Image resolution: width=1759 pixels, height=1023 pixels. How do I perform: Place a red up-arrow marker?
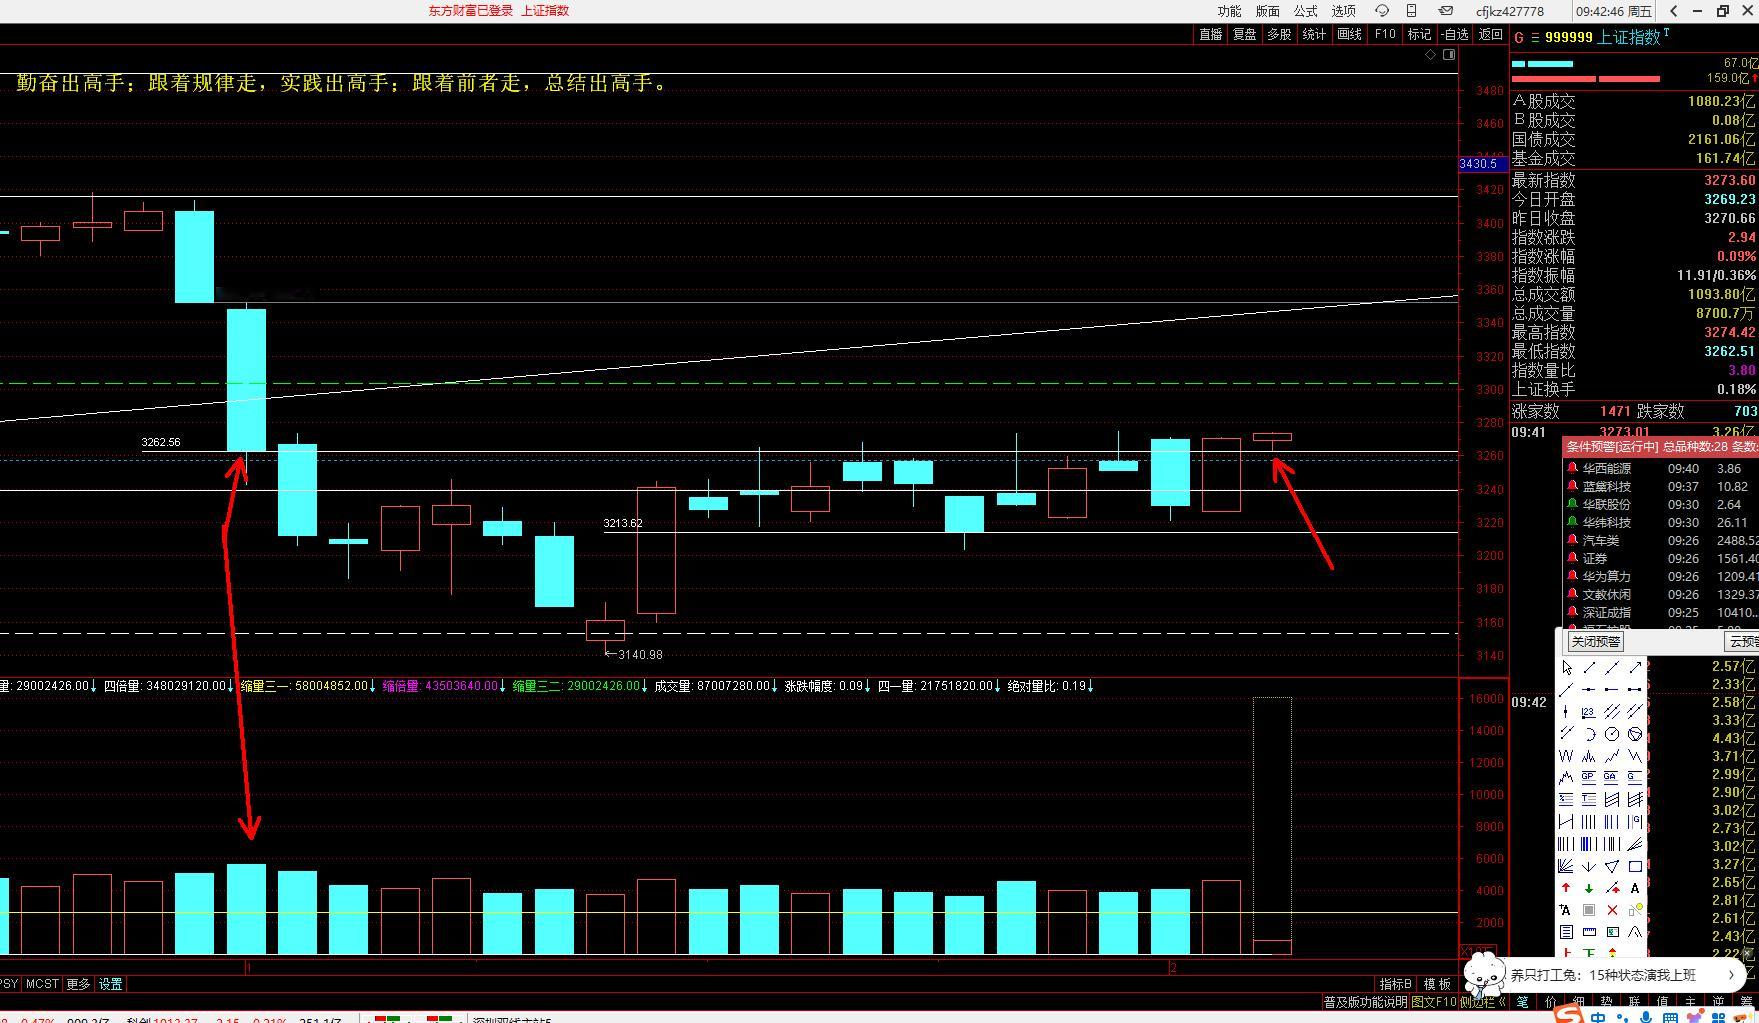[x=1566, y=888]
